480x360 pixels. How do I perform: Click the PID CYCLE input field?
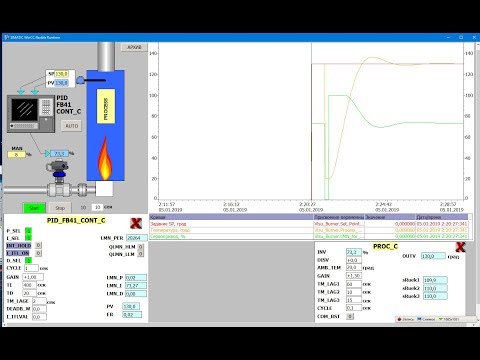[31, 268]
